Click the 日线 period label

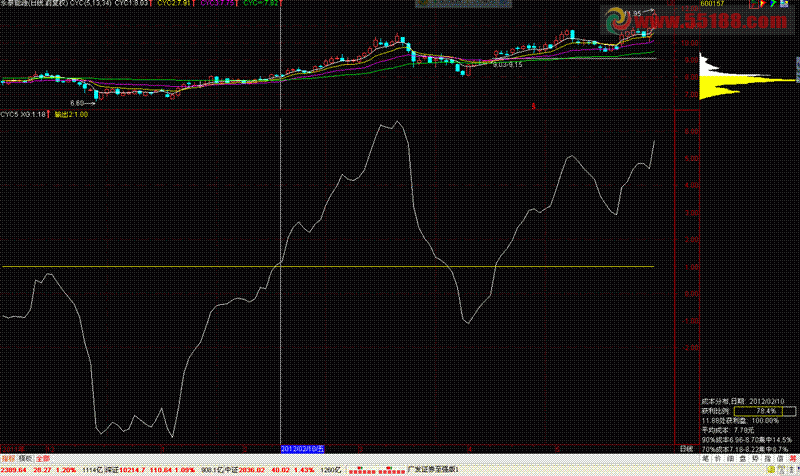coord(687,449)
